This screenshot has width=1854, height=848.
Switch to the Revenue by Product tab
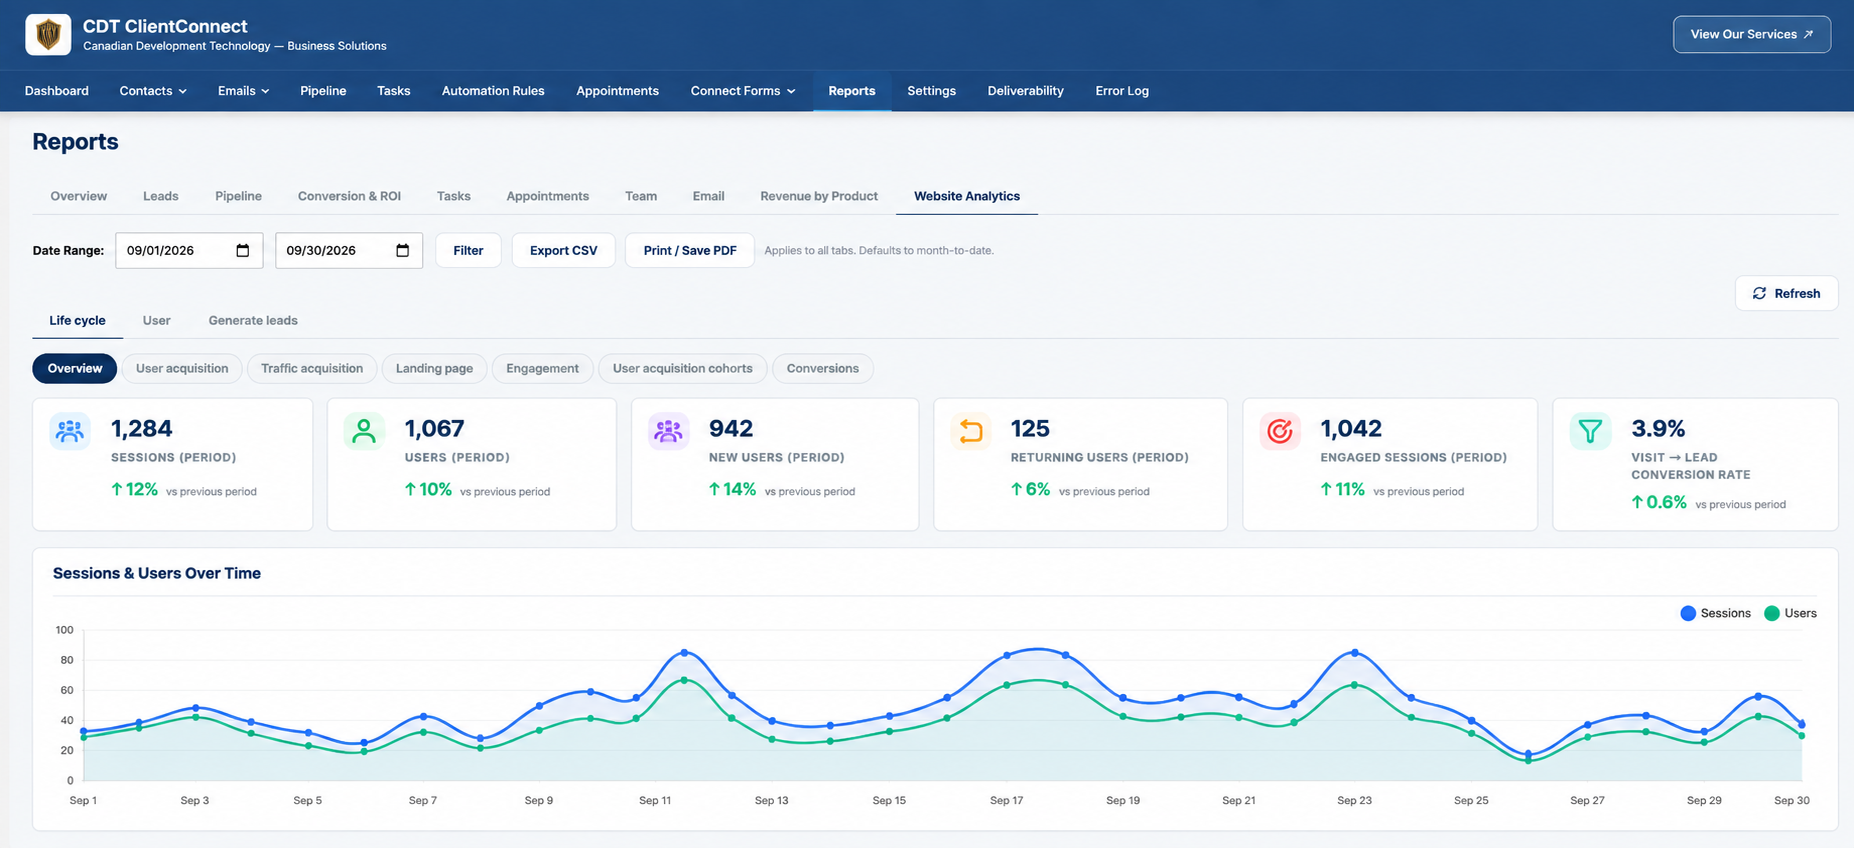click(x=819, y=196)
